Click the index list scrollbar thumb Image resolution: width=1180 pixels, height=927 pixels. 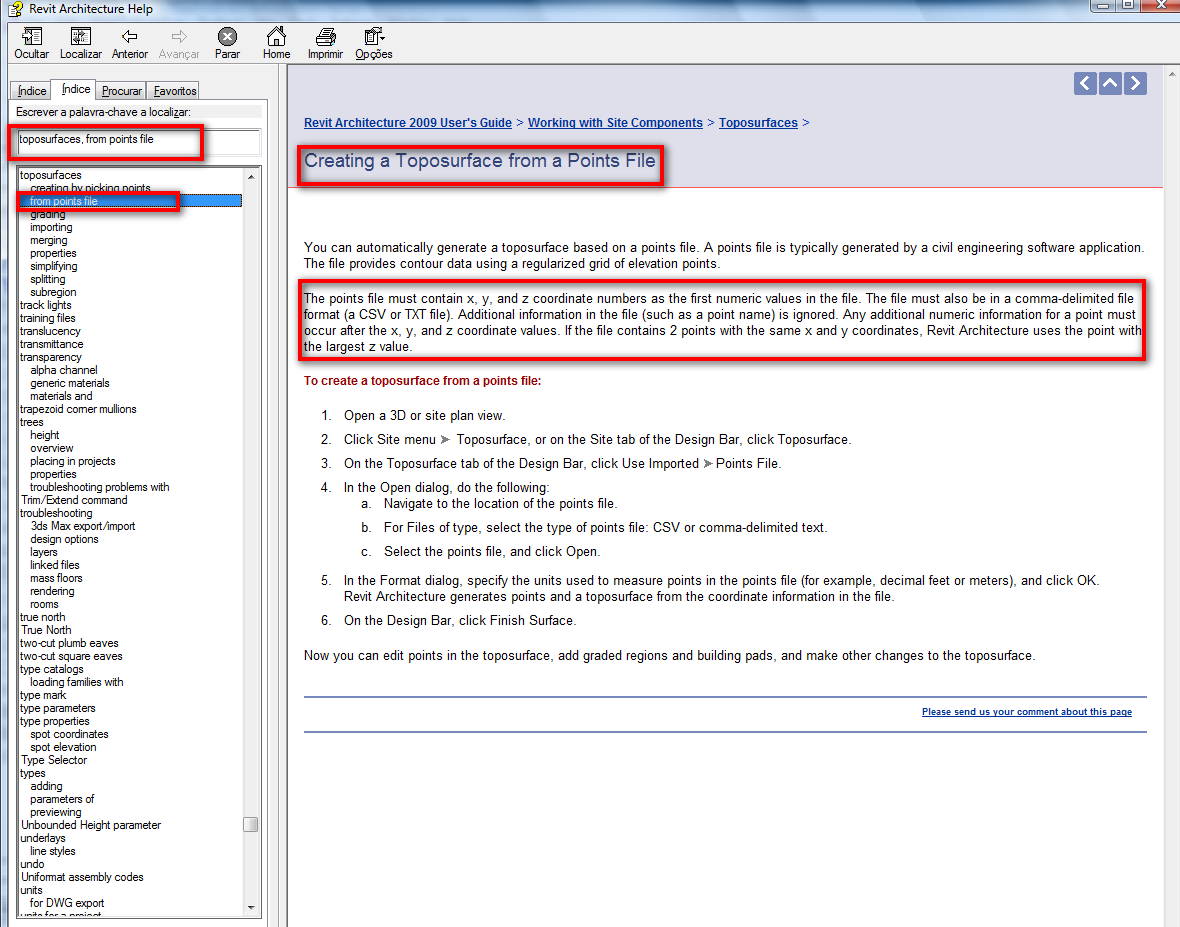(251, 825)
